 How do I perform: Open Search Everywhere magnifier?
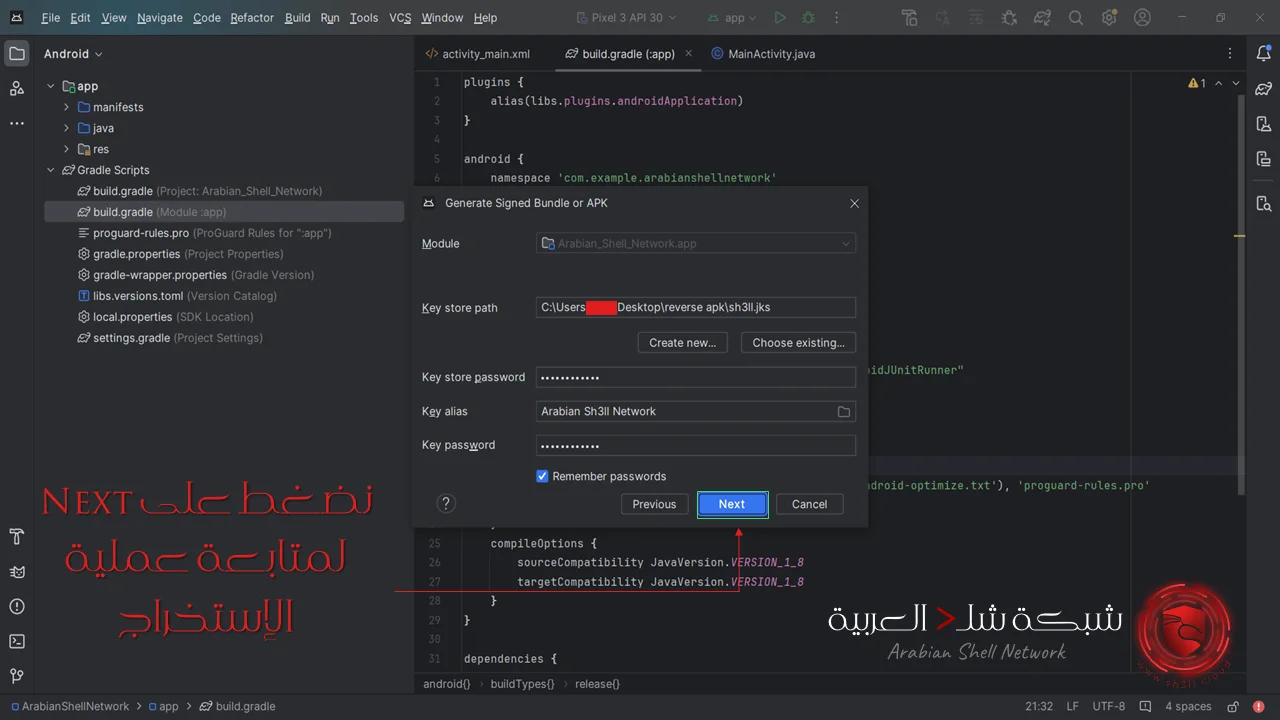coord(1076,18)
